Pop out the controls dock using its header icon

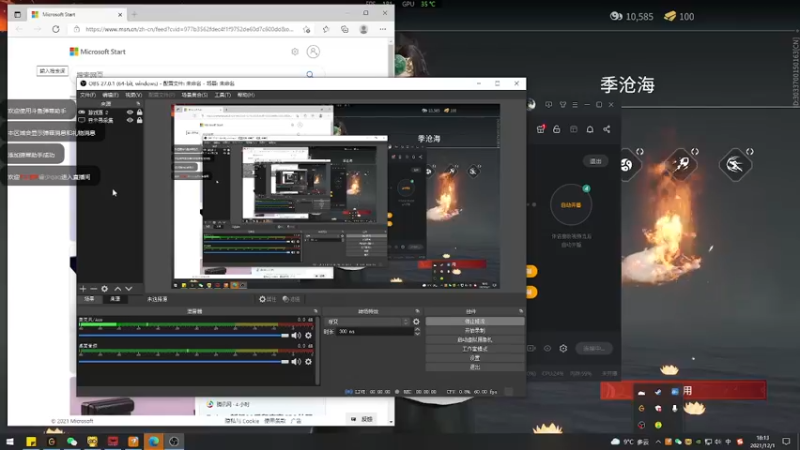(x=521, y=311)
